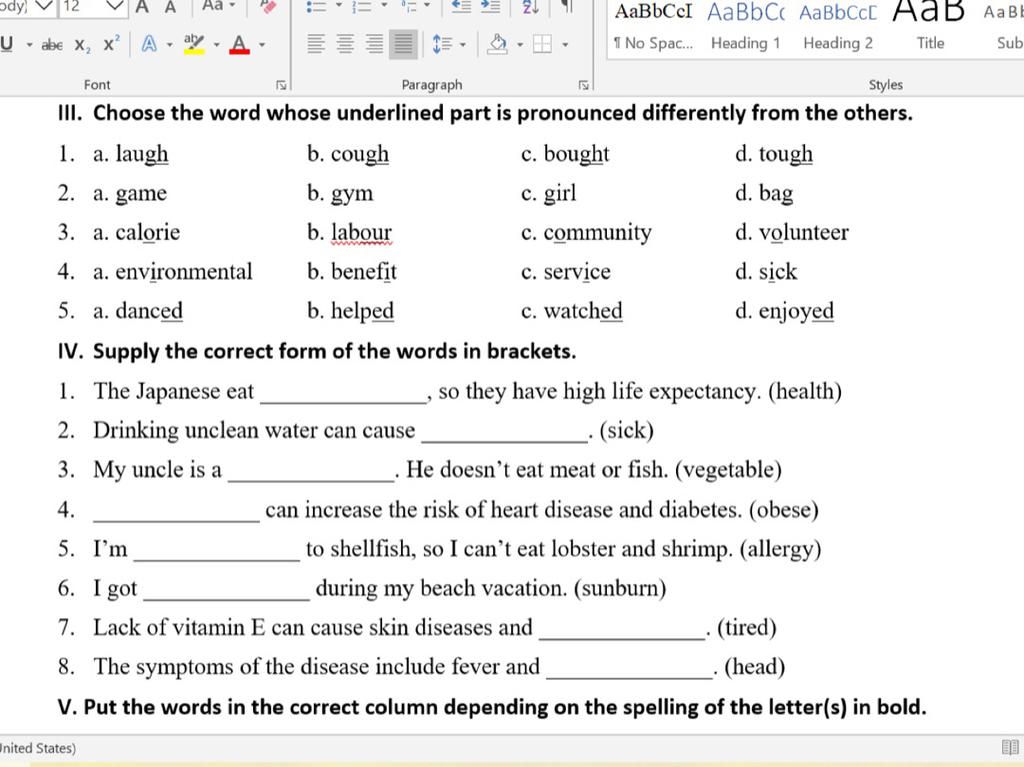Apply text effects and typography
The height and width of the screenshot is (767, 1024).
(x=150, y=44)
